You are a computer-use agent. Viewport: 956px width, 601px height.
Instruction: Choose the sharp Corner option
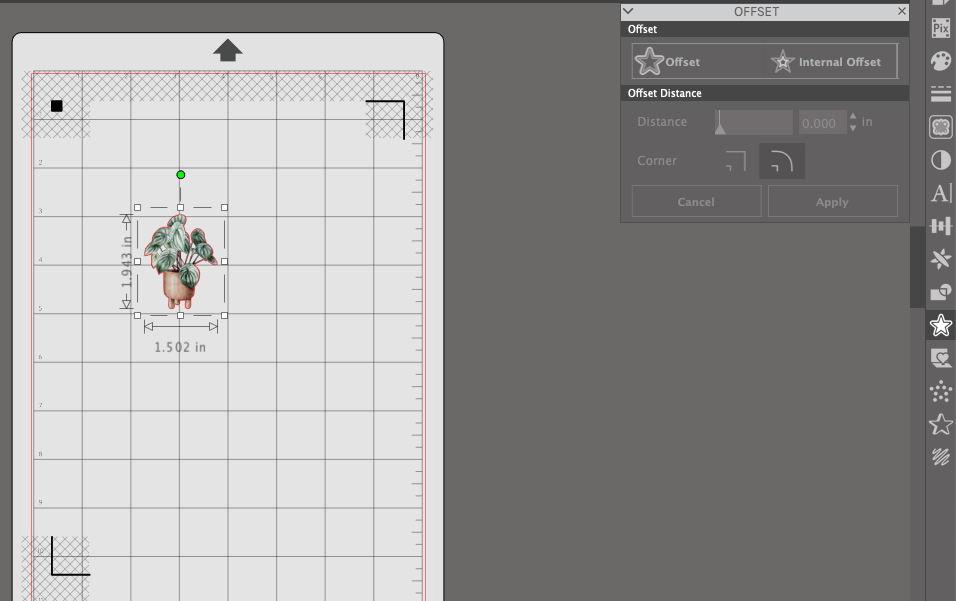736,161
